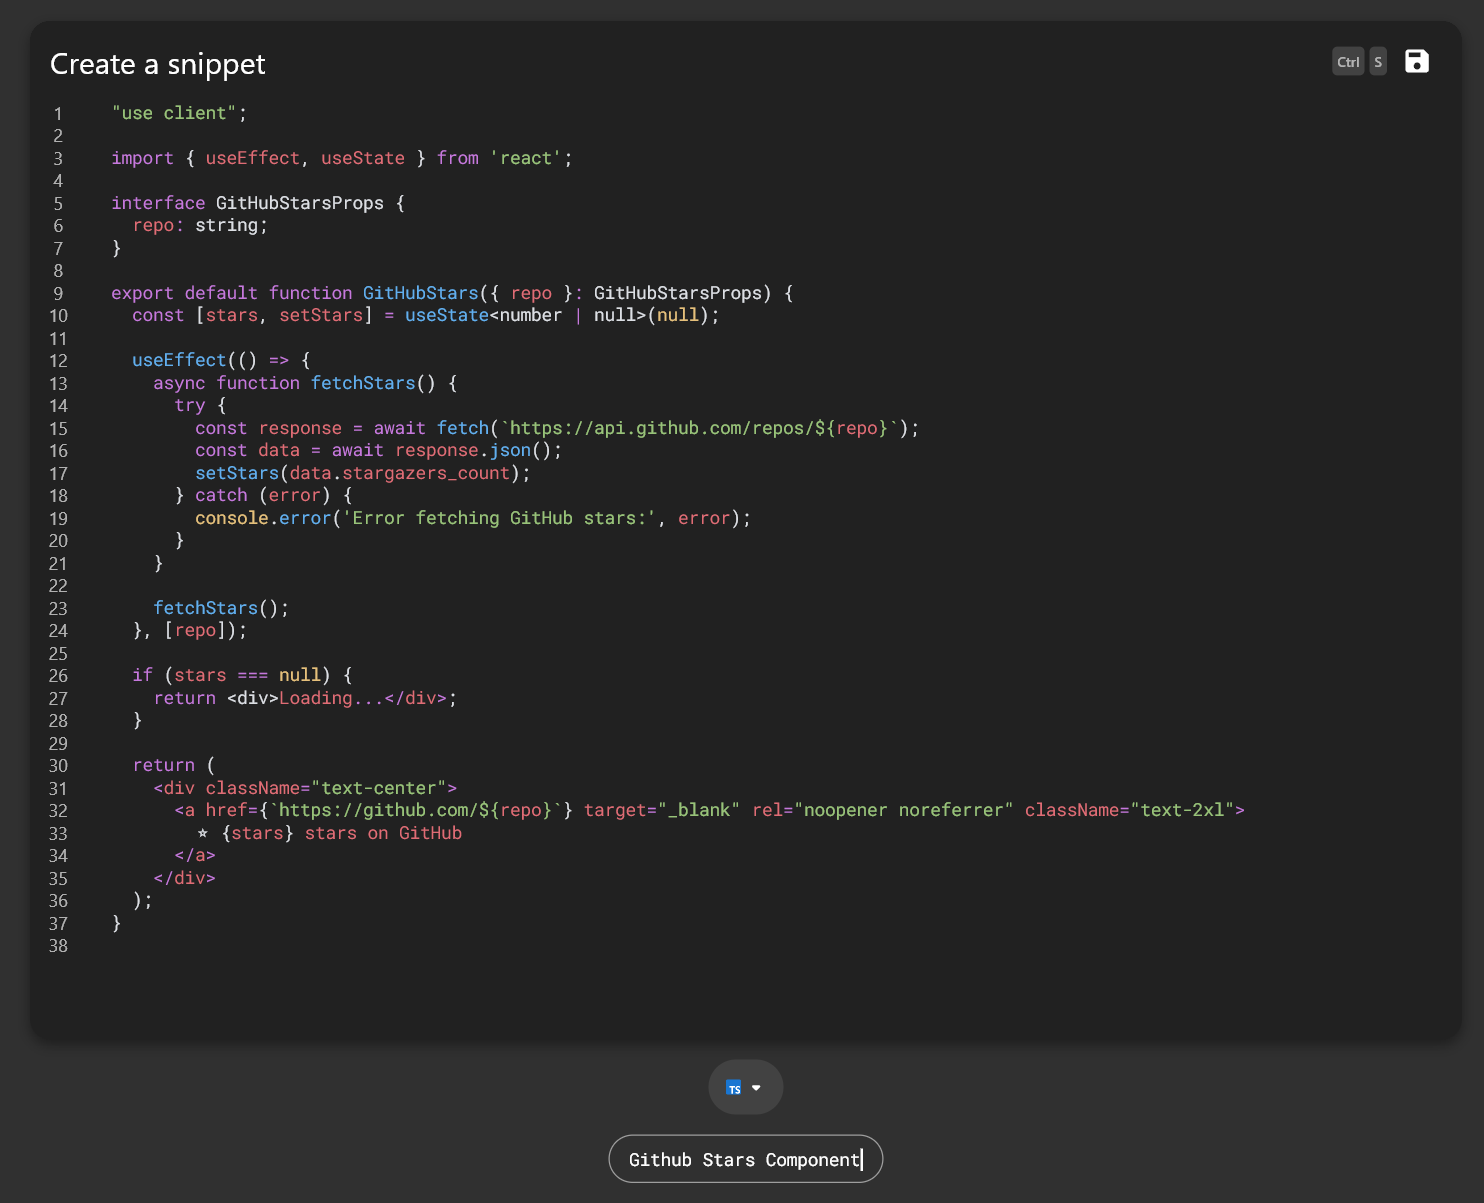Click the S key shortcut badge
This screenshot has width=1484, height=1203.
coord(1377,61)
